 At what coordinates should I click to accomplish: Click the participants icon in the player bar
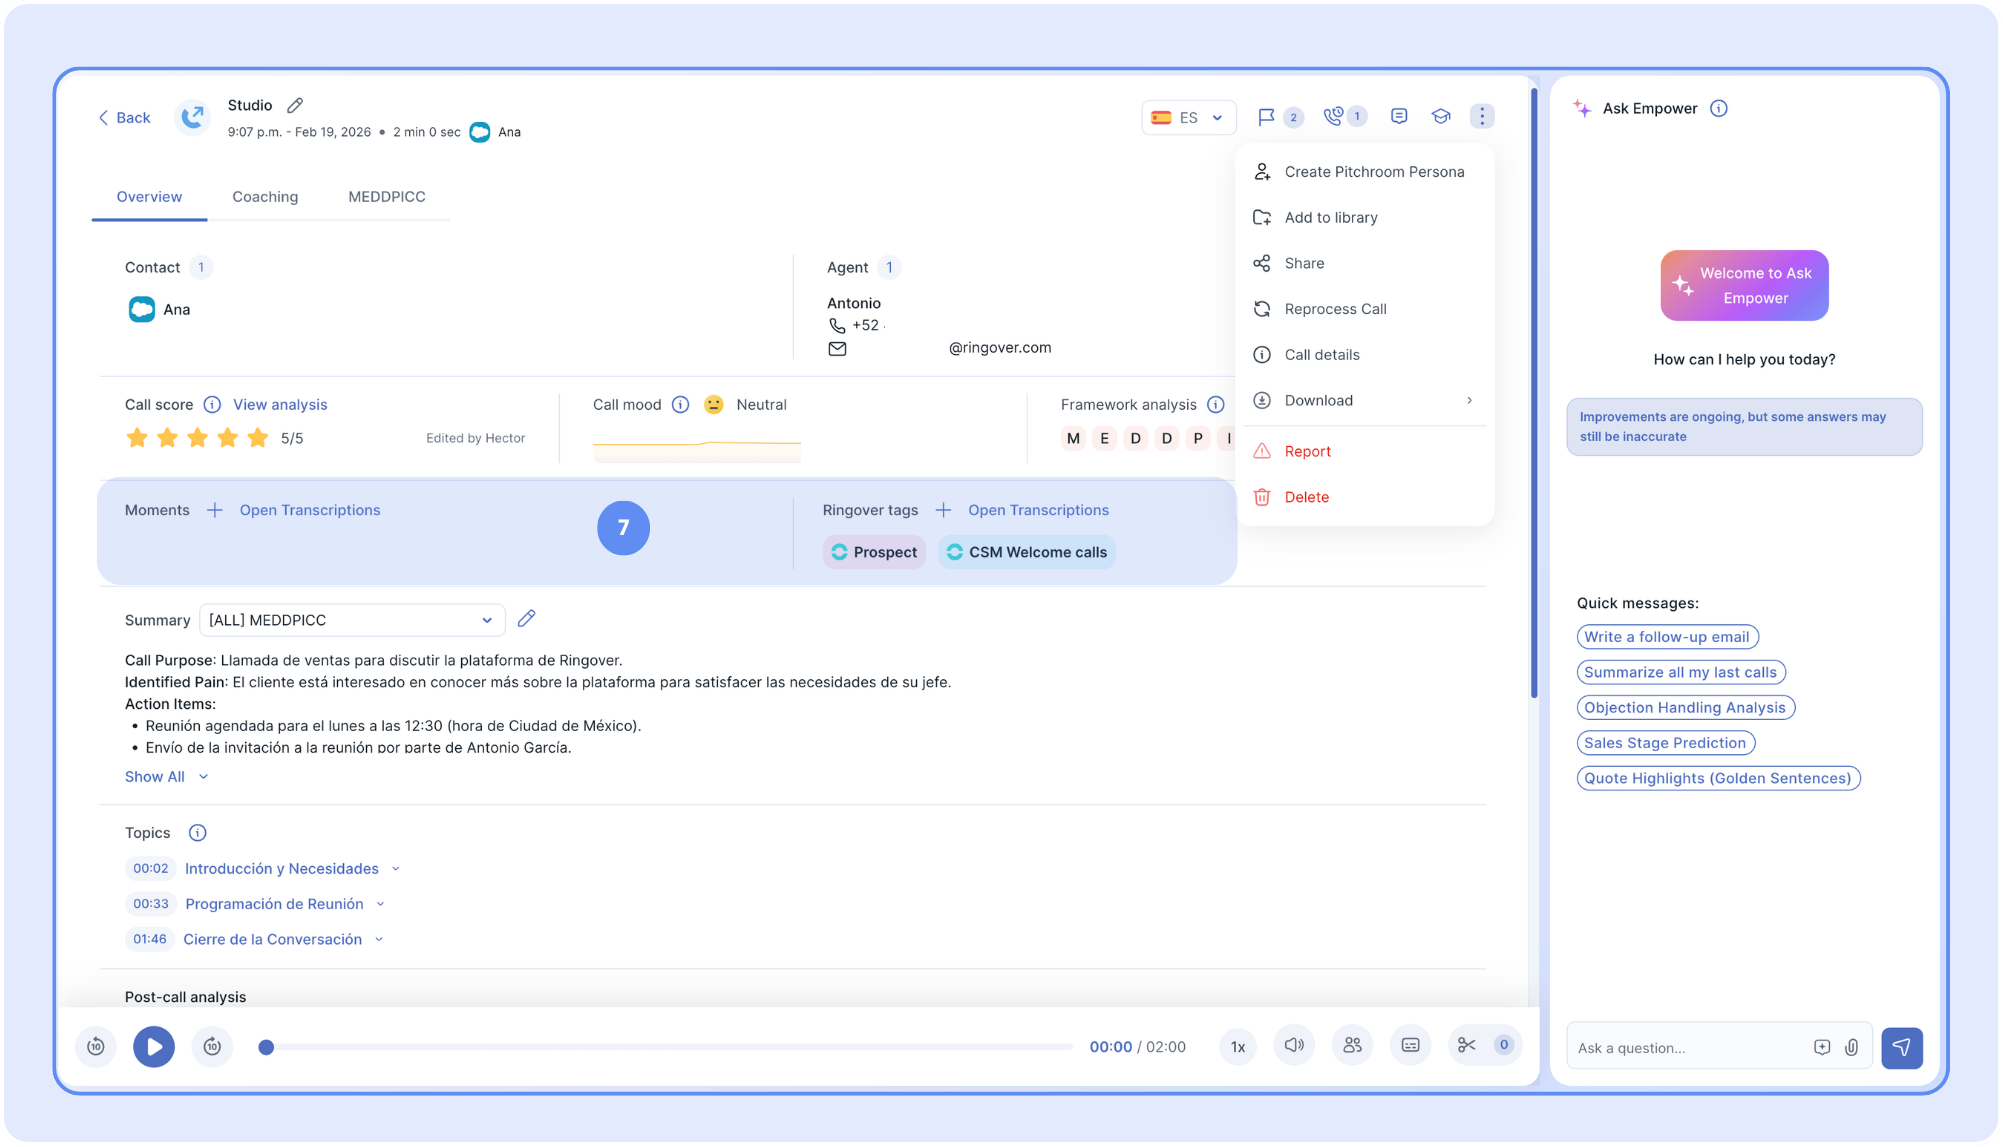point(1352,1045)
